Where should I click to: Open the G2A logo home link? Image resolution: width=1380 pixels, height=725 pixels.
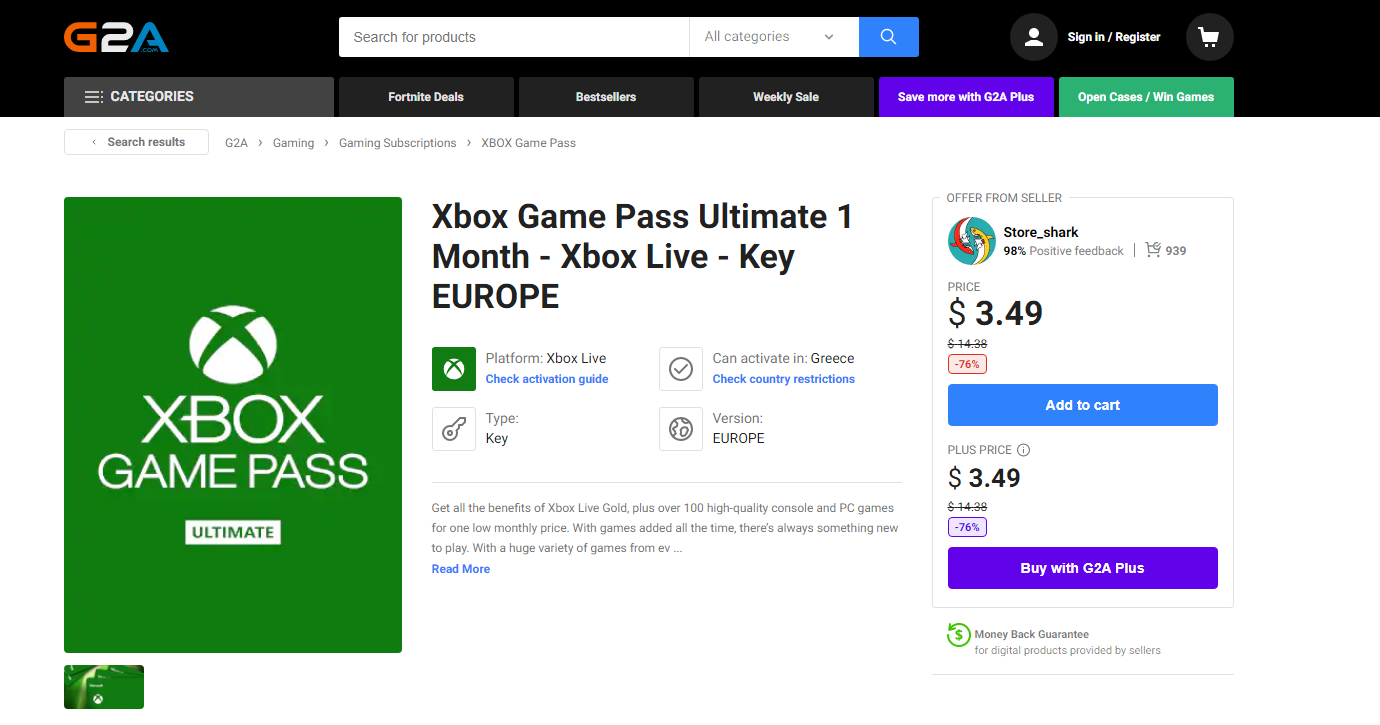click(116, 37)
